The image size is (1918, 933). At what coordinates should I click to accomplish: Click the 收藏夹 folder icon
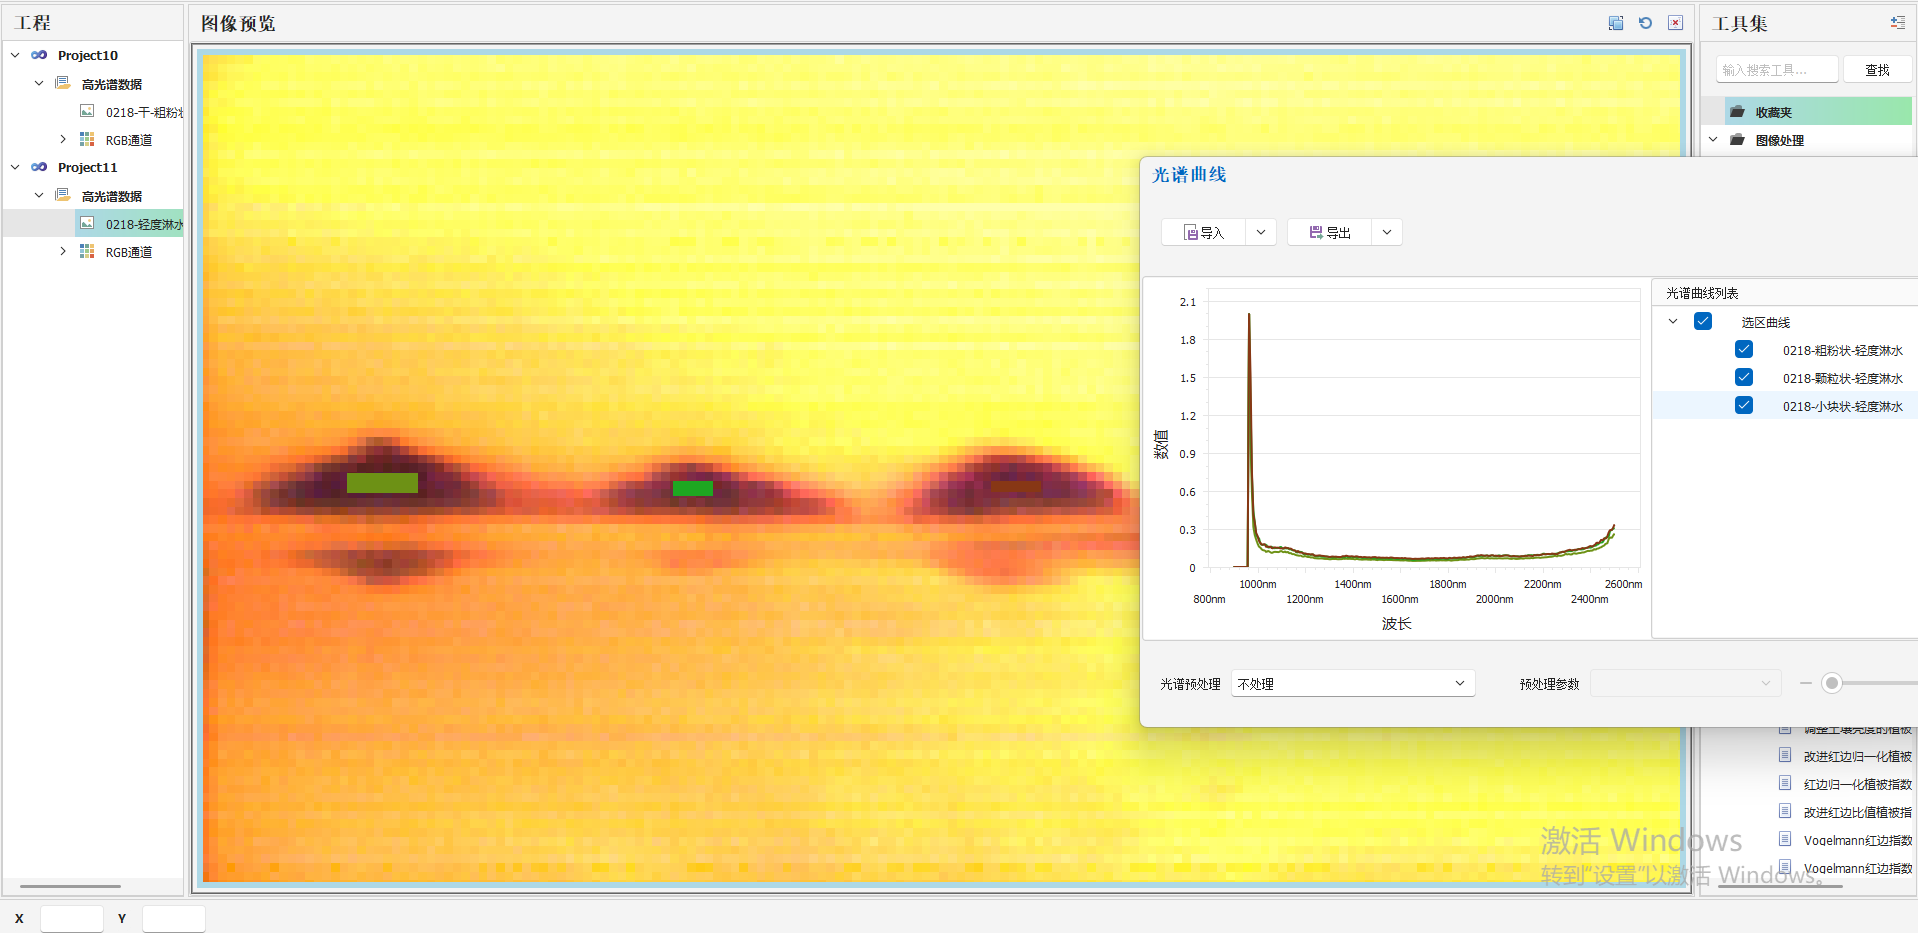click(1737, 112)
